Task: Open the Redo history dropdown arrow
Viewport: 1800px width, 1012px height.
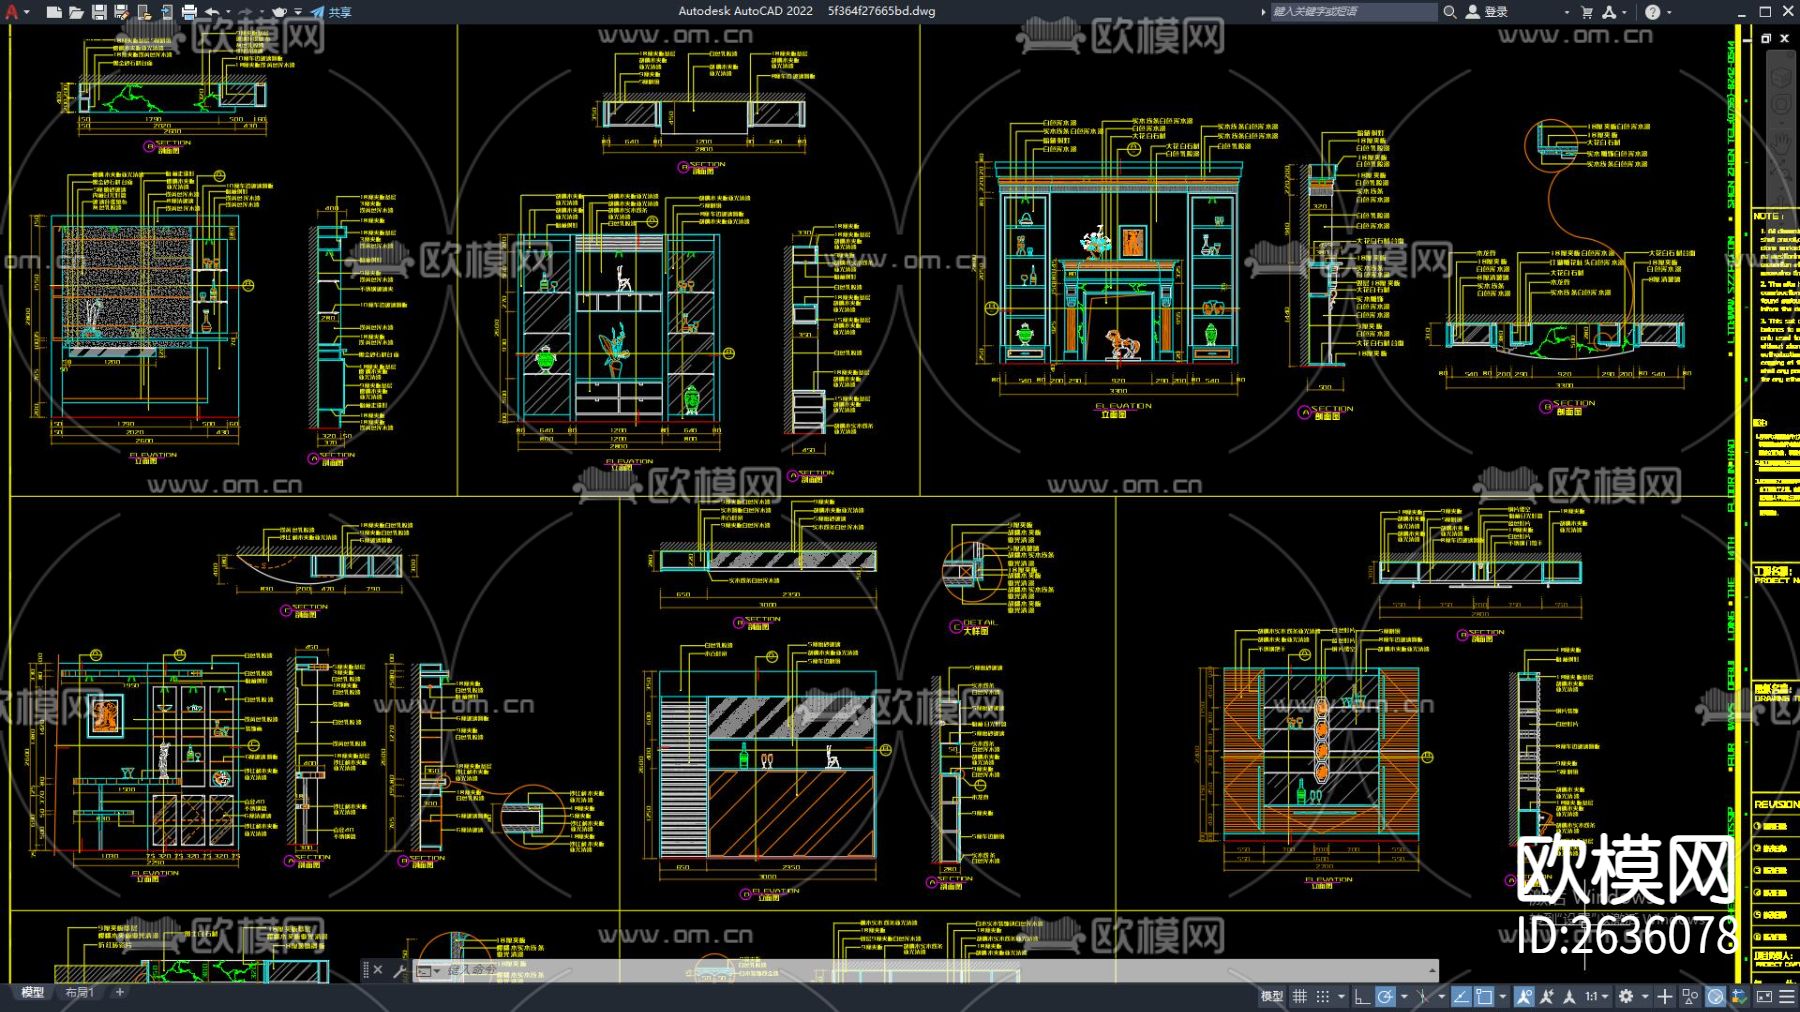Action: [262, 12]
